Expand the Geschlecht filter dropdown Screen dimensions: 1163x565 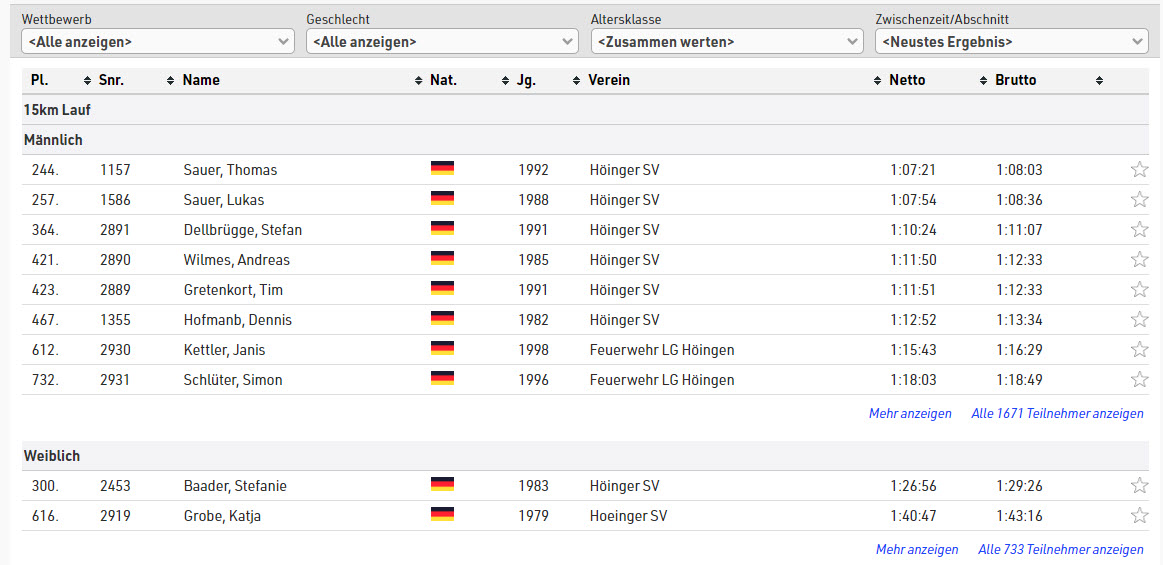441,42
